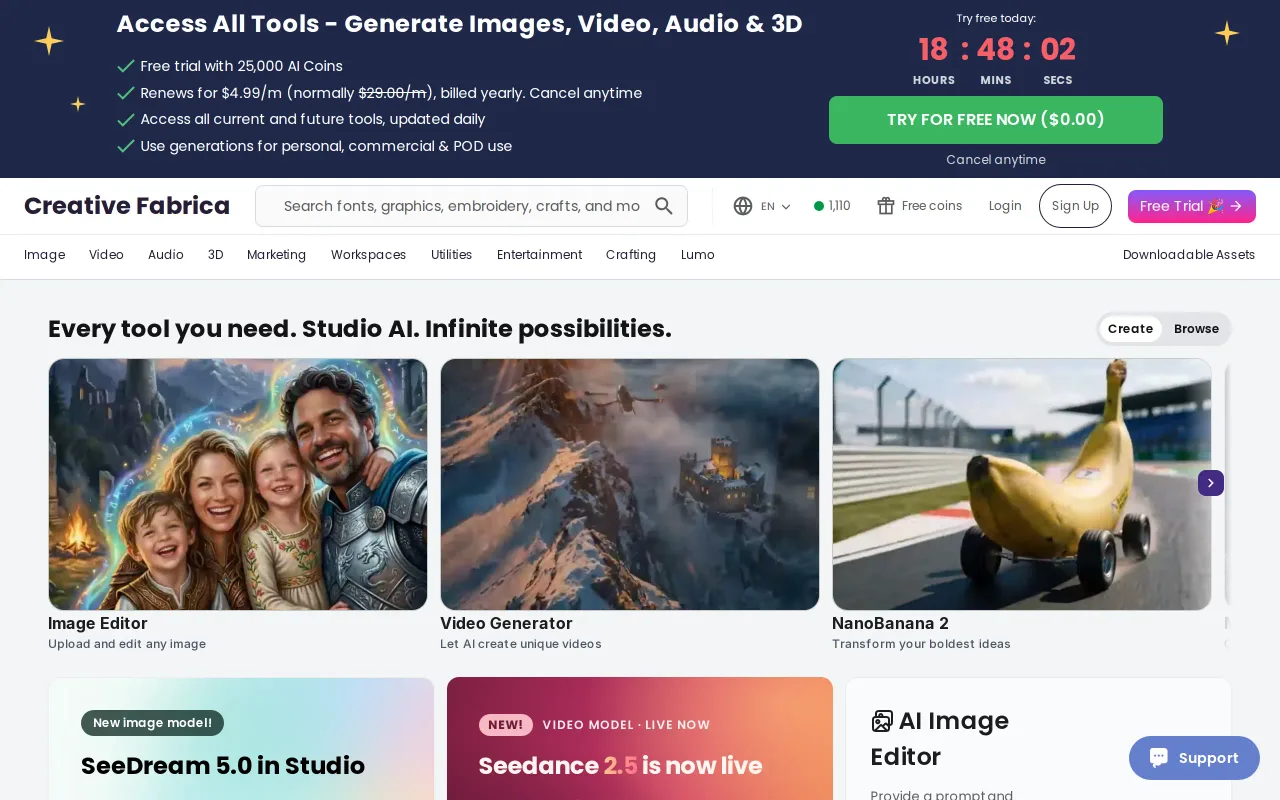Open the 3D menu
Screen dimensions: 1280x800
click(x=215, y=255)
